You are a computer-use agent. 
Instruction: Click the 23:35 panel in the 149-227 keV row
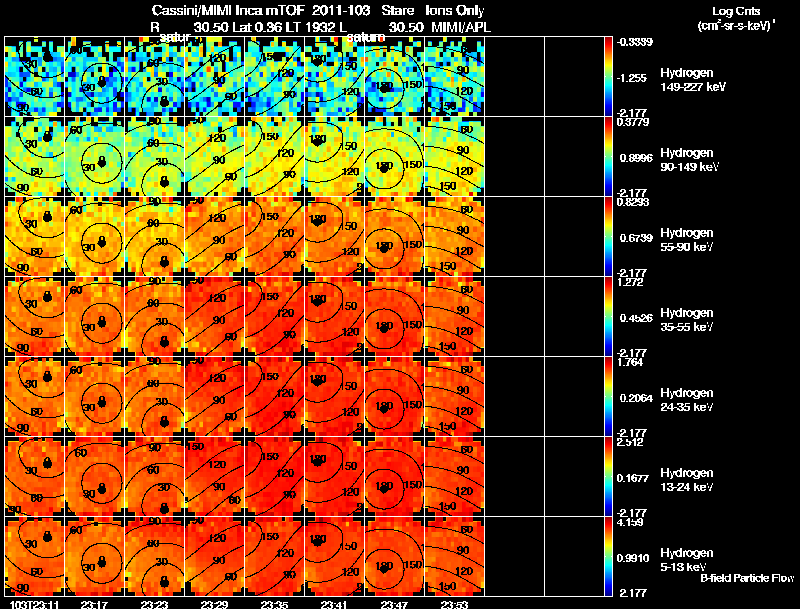click(x=274, y=77)
